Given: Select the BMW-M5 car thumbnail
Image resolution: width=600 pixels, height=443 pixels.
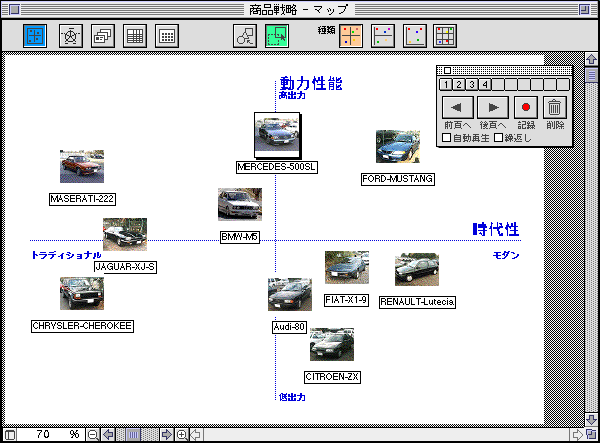Looking at the screenshot, I should 240,204.
